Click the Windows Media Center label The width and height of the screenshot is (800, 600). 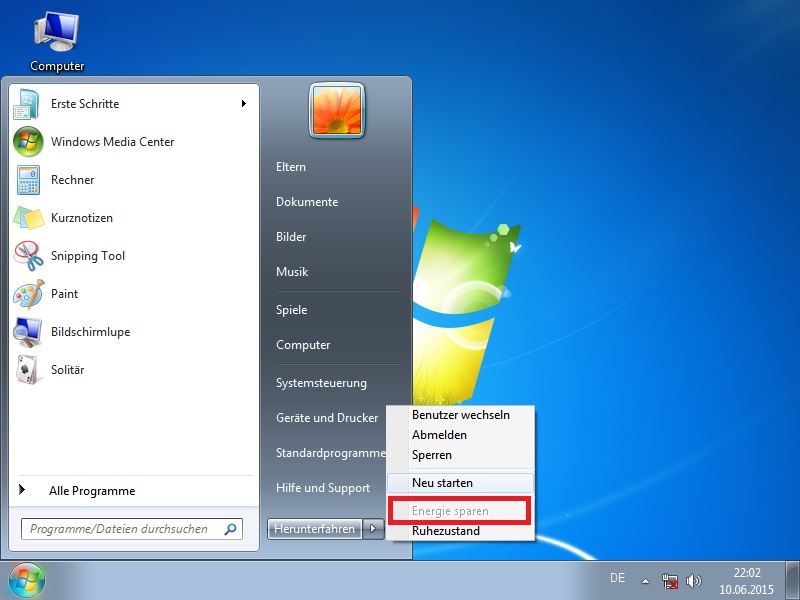(112, 142)
